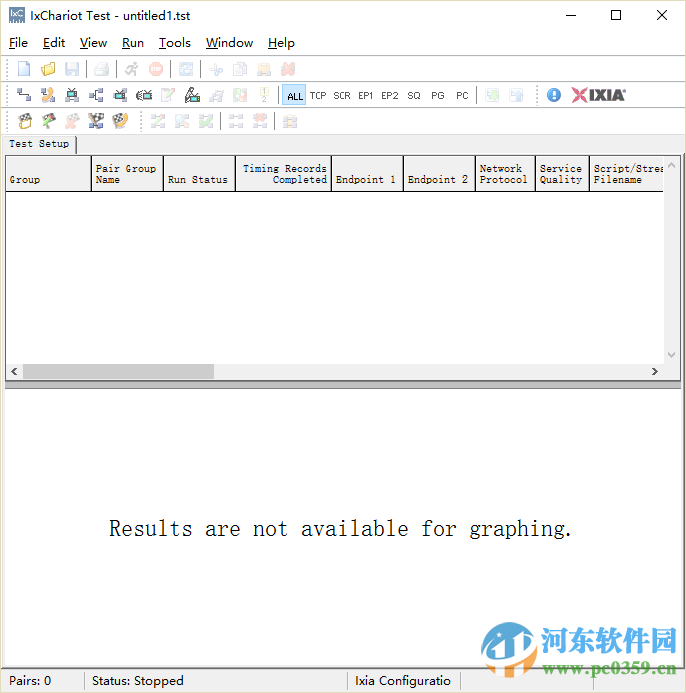Click the red Stop sign icon
This screenshot has height=693, width=686.
click(x=156, y=69)
